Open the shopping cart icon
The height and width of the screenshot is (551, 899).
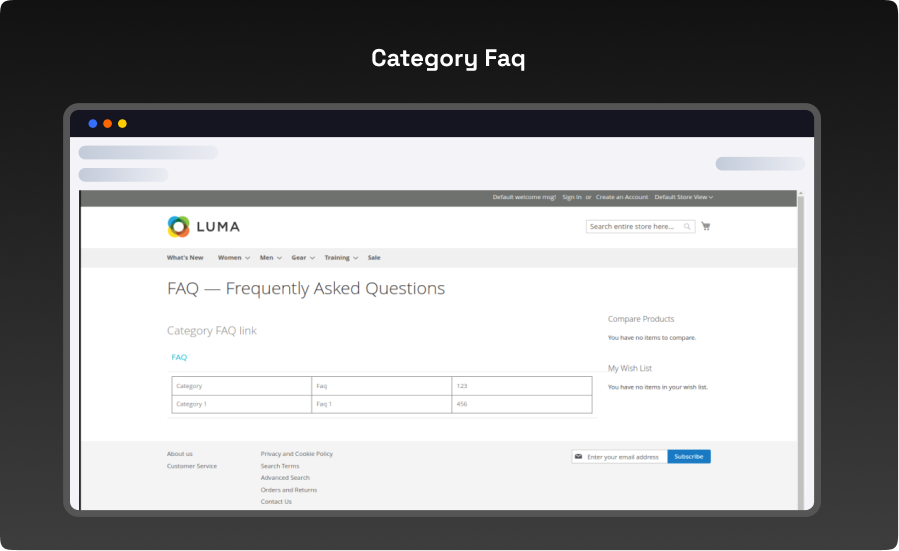pos(706,226)
